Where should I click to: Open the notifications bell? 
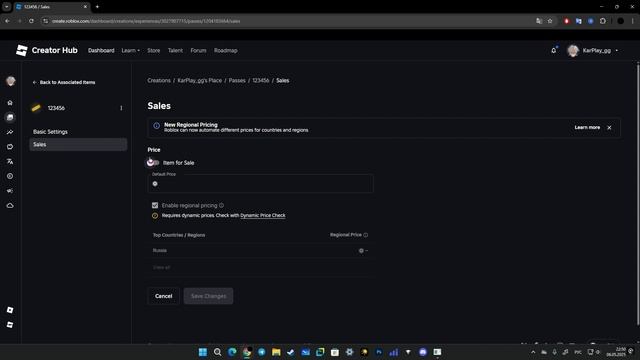coord(553,51)
